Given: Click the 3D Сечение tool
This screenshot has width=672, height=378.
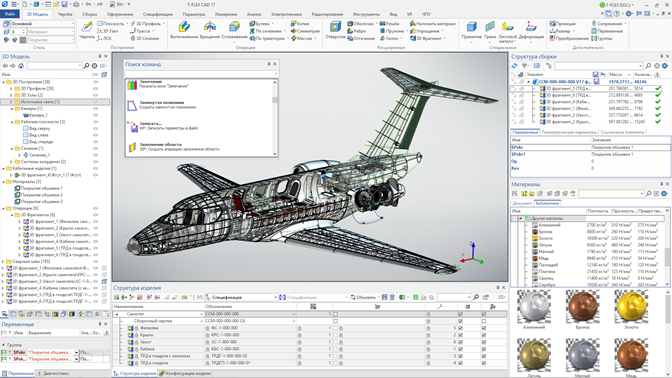Looking at the screenshot, I should (x=144, y=38).
